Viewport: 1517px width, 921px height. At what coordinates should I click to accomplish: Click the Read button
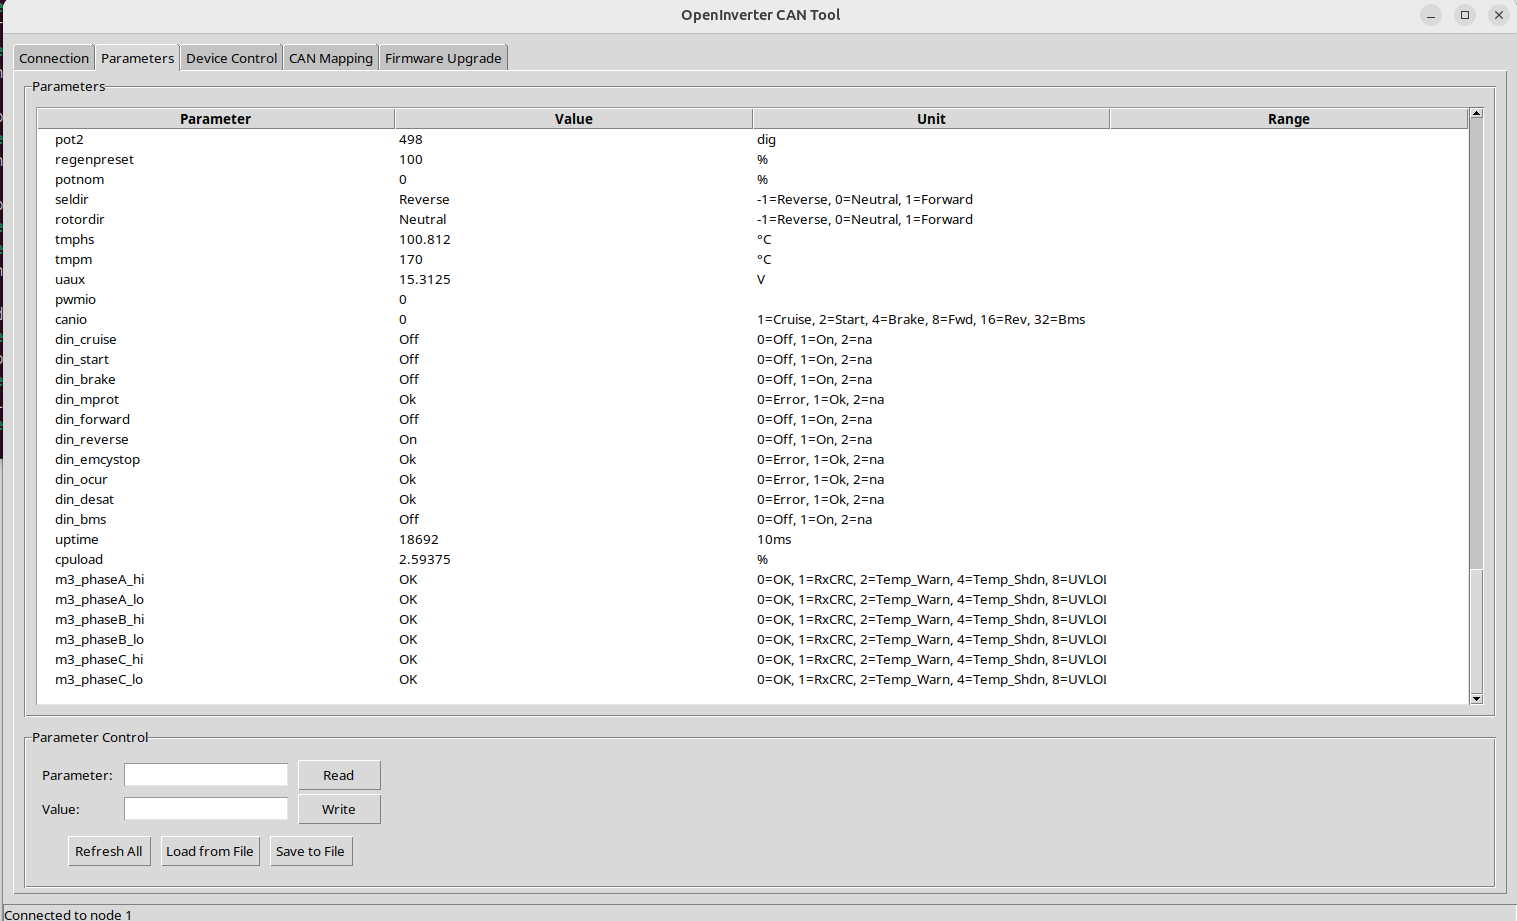pos(338,775)
